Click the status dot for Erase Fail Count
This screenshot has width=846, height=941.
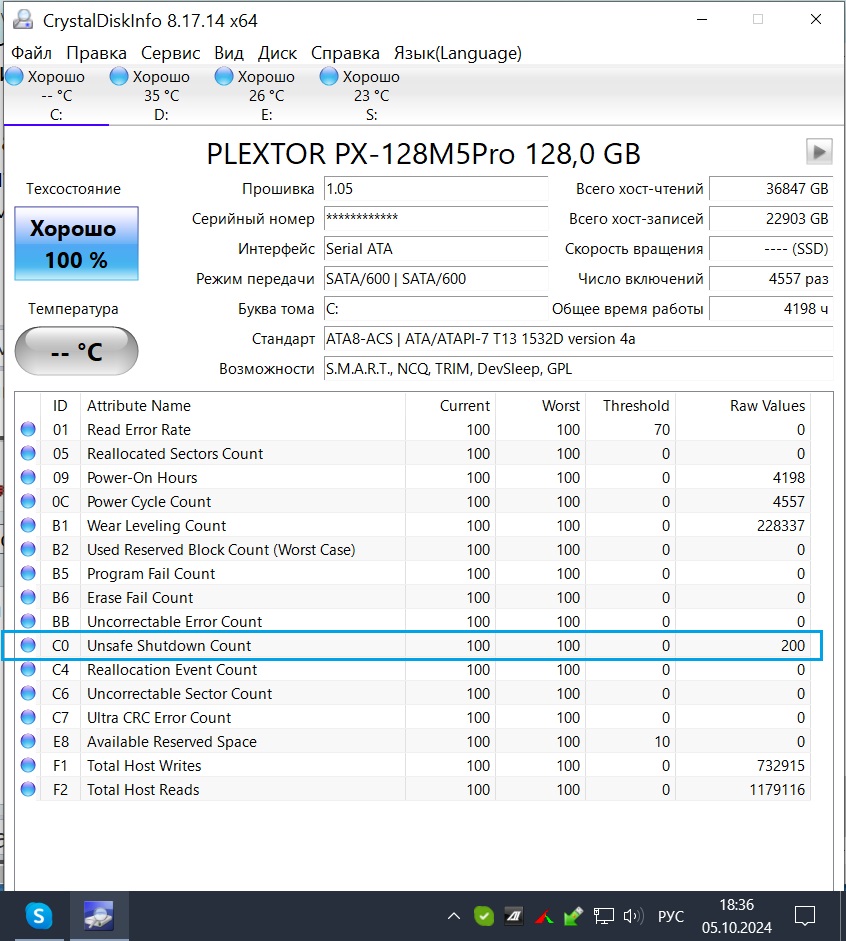click(28, 597)
